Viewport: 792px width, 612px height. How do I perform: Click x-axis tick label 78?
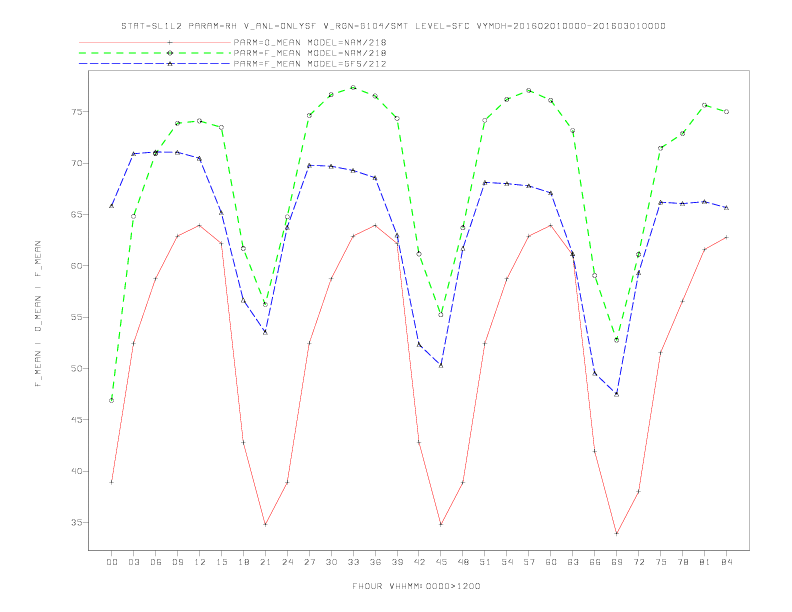coord(683,562)
